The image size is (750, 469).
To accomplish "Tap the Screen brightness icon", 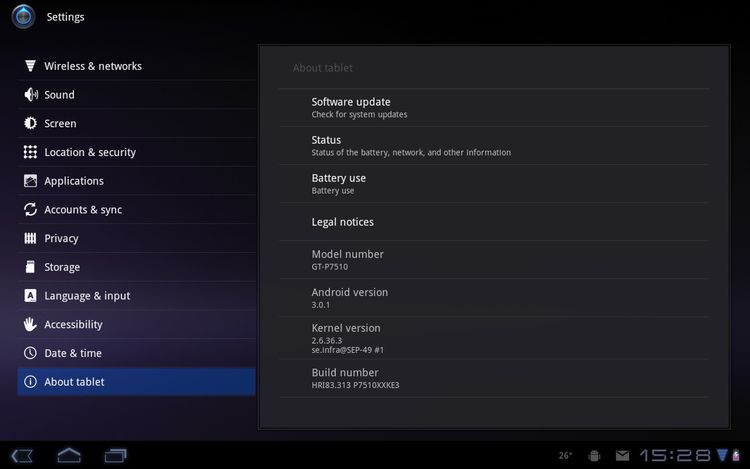I will pos(30,124).
